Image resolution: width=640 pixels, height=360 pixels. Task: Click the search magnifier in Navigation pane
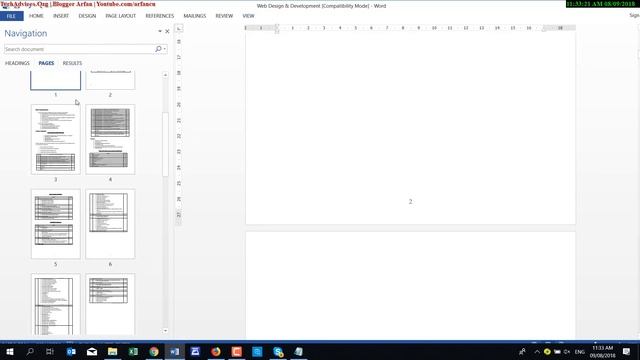(x=158, y=49)
